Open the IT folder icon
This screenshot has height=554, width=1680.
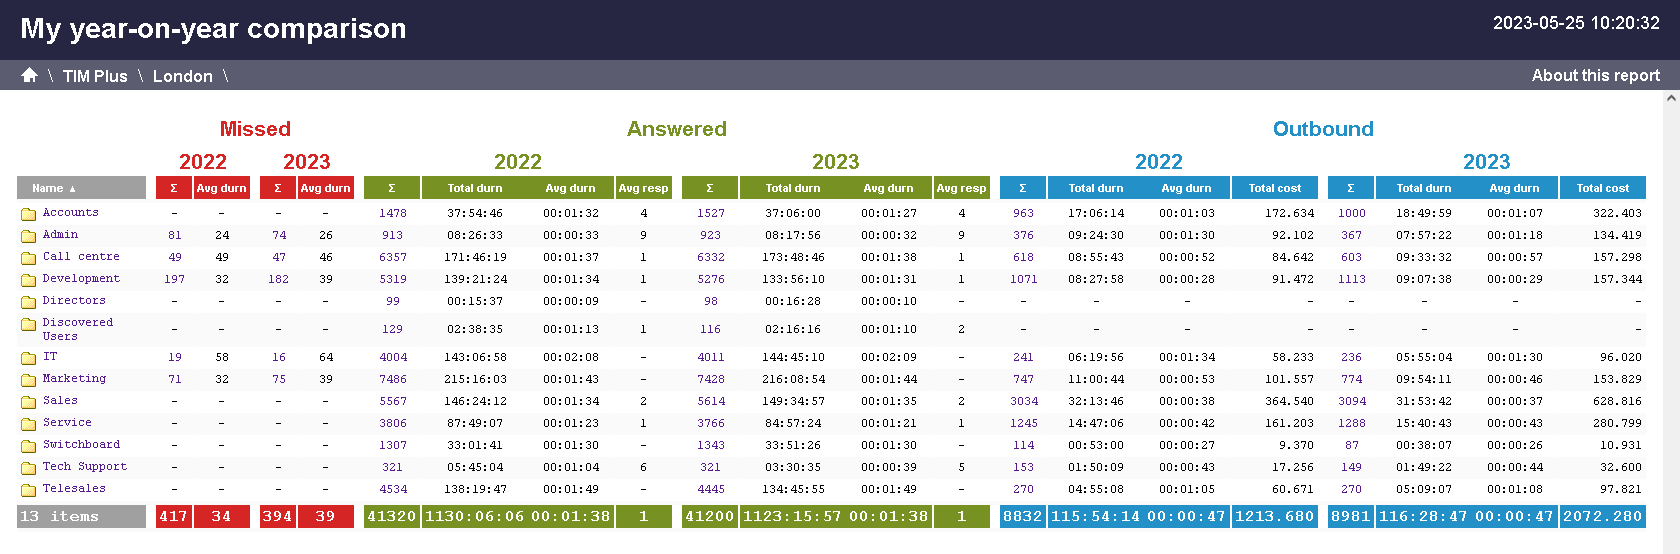(29, 358)
